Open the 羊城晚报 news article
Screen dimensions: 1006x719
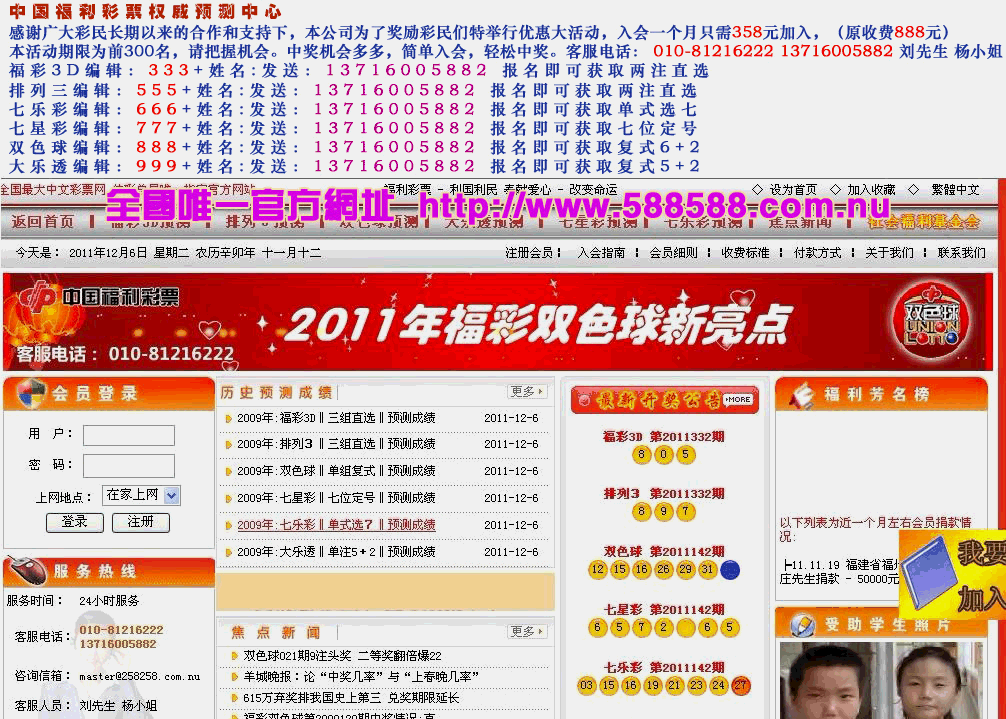[x=361, y=677]
